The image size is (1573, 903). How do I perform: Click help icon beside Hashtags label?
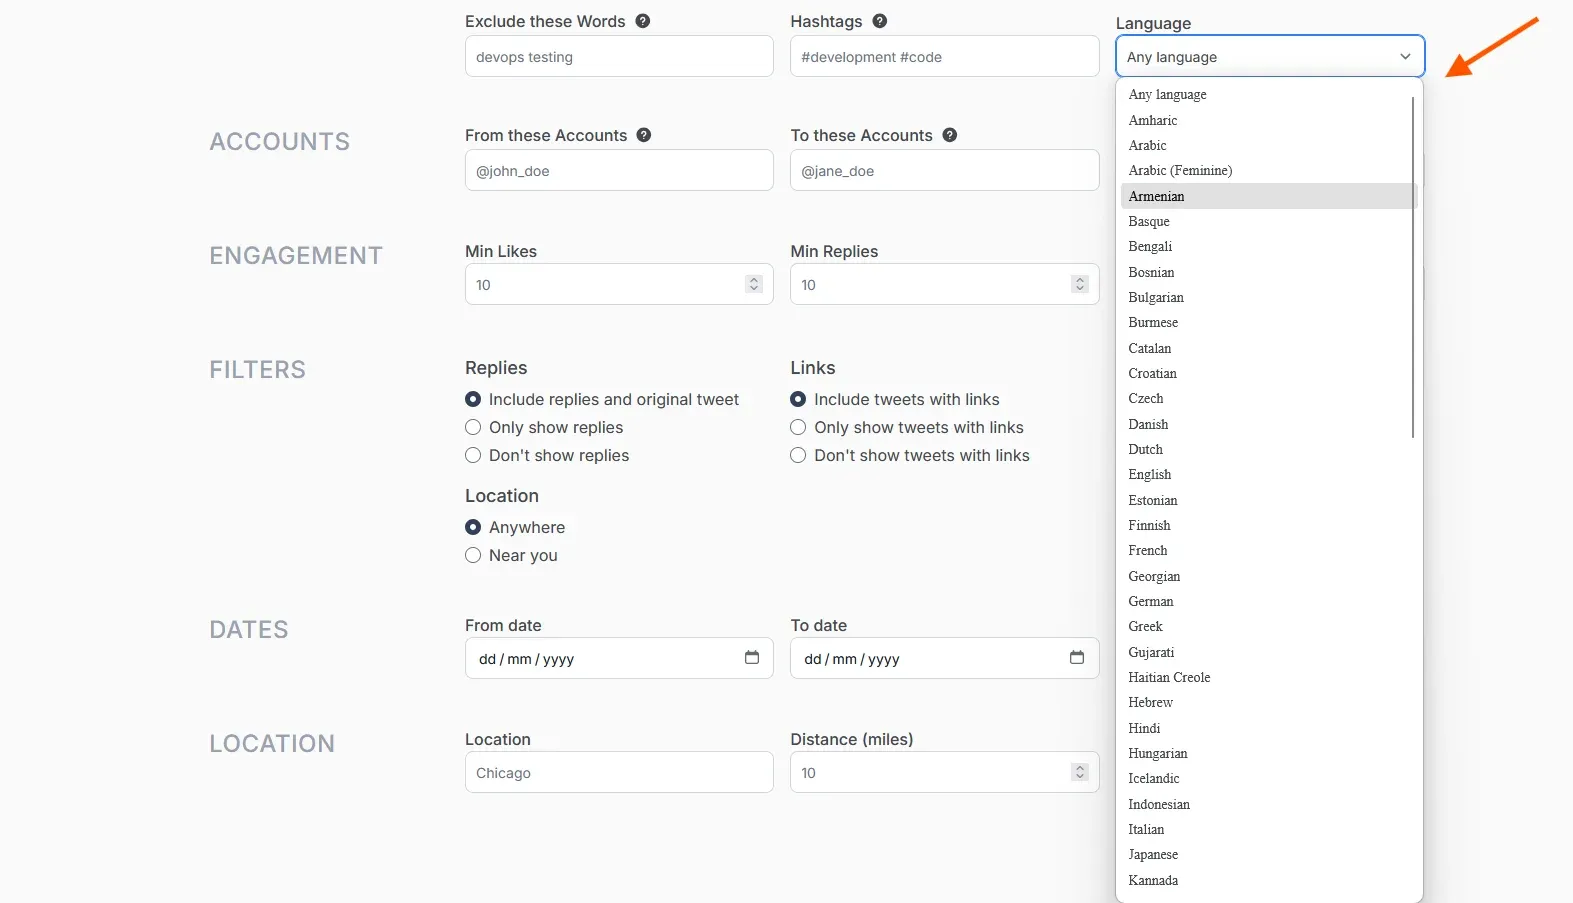(880, 21)
